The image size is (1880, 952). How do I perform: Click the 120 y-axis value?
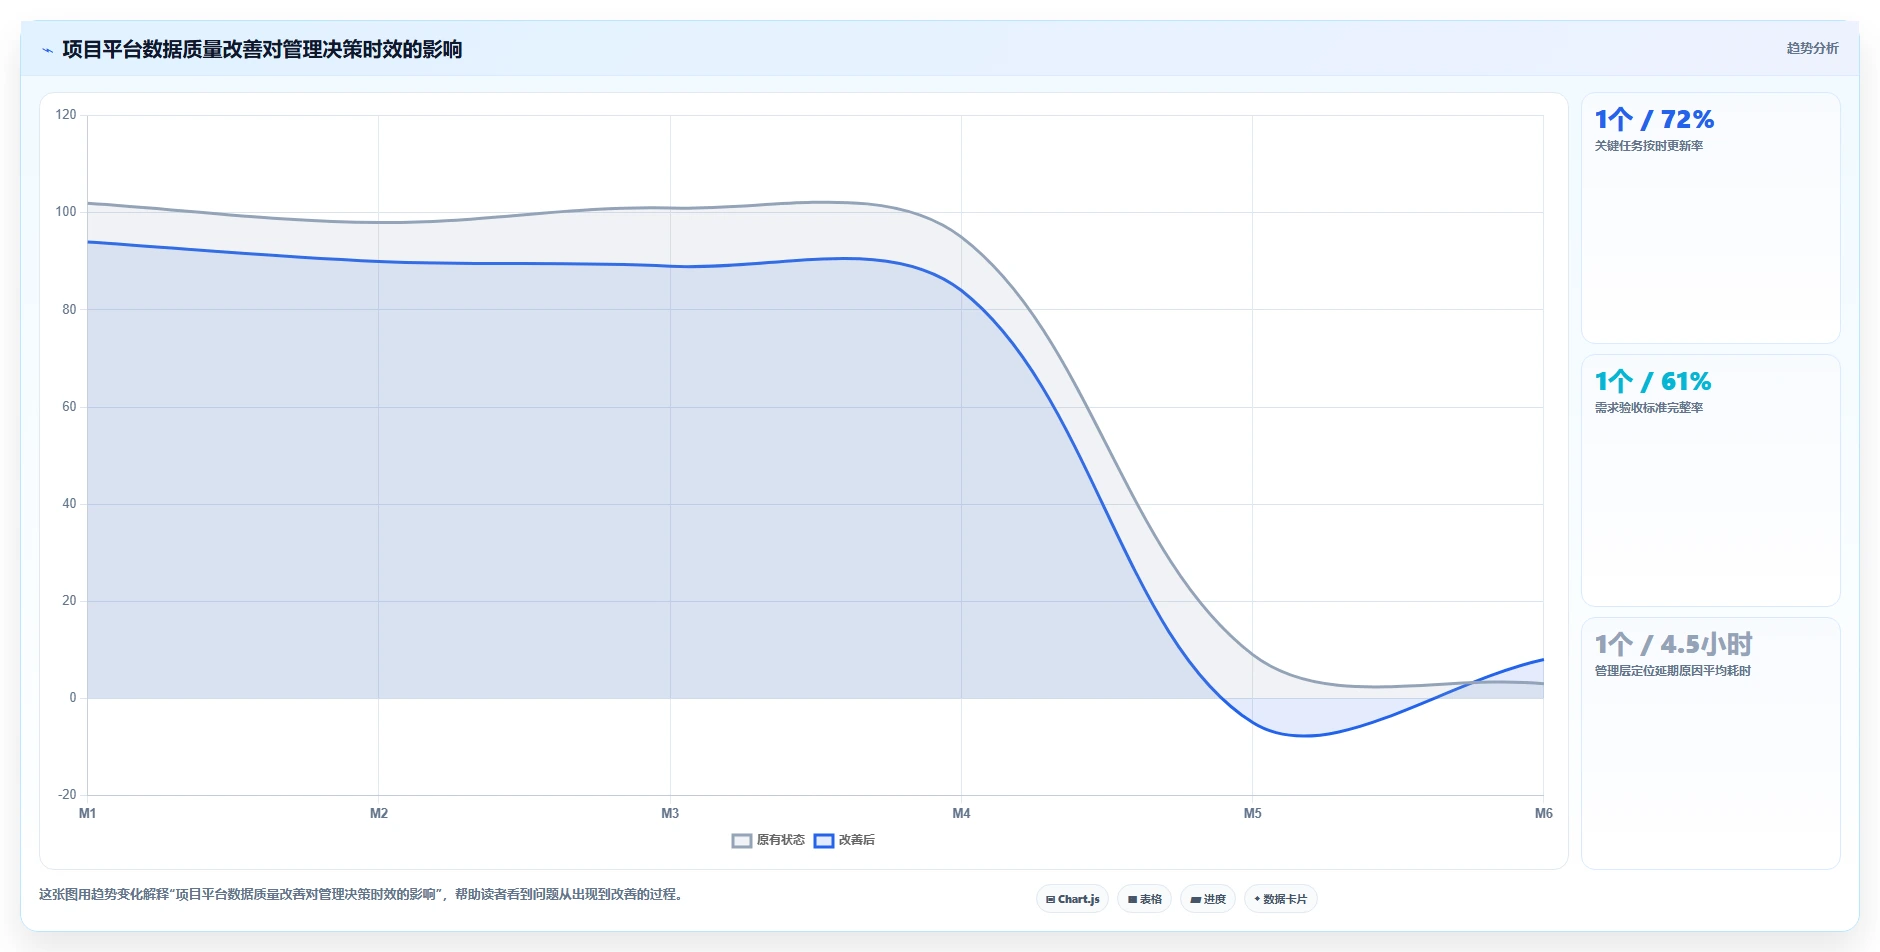[66, 115]
